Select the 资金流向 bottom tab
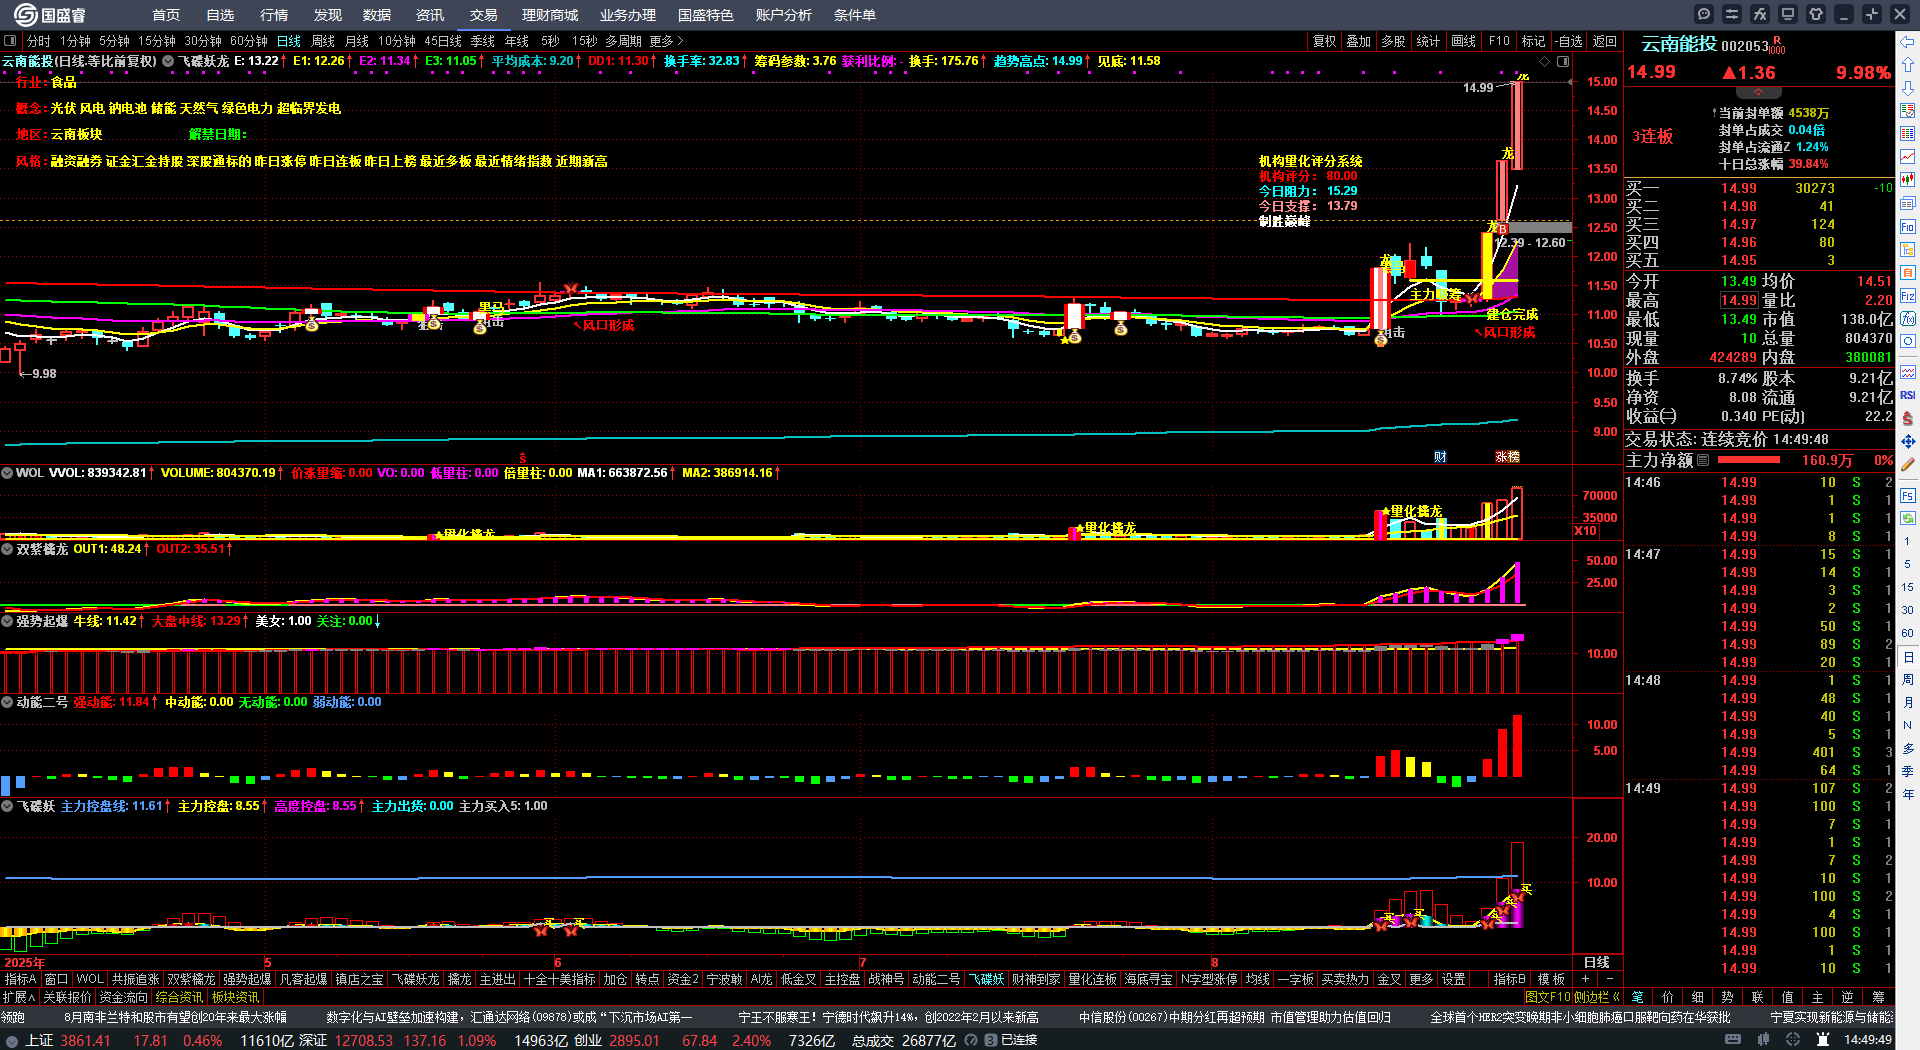 pos(124,997)
